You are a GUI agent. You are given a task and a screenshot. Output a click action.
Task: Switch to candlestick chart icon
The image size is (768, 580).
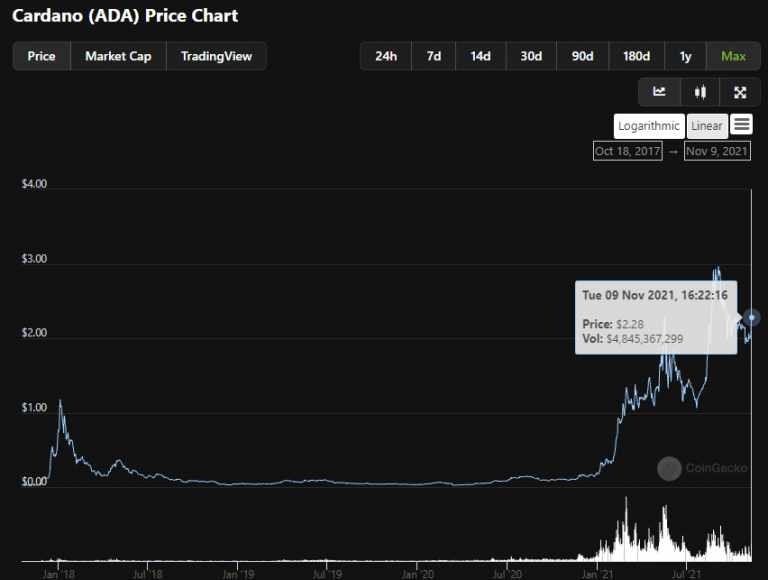[x=700, y=92]
